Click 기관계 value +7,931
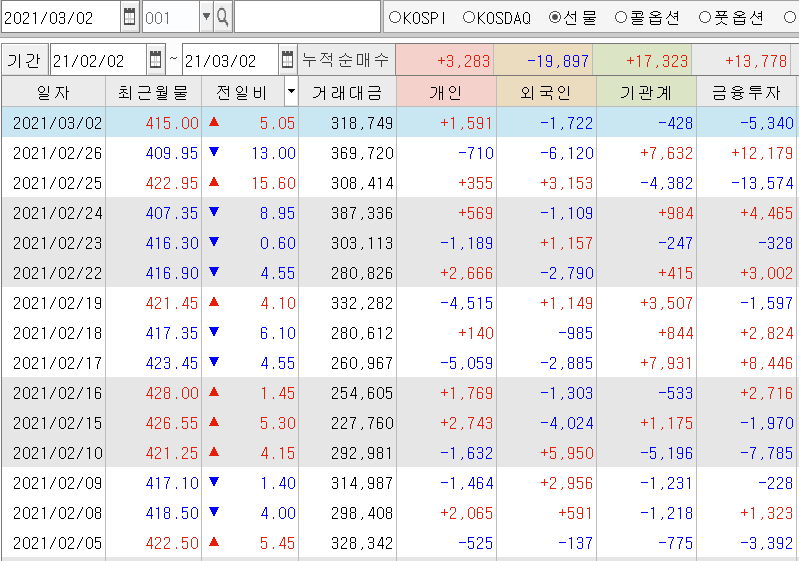 (667, 363)
